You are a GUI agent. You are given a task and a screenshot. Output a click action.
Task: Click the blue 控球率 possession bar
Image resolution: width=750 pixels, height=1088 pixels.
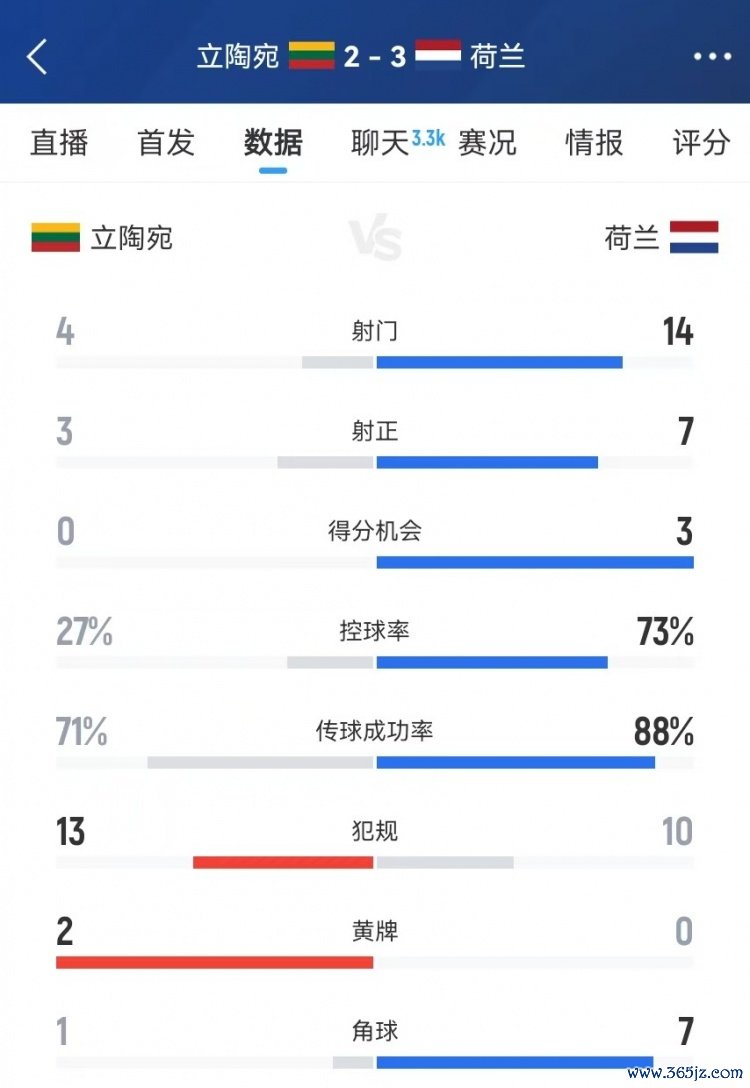click(492, 662)
